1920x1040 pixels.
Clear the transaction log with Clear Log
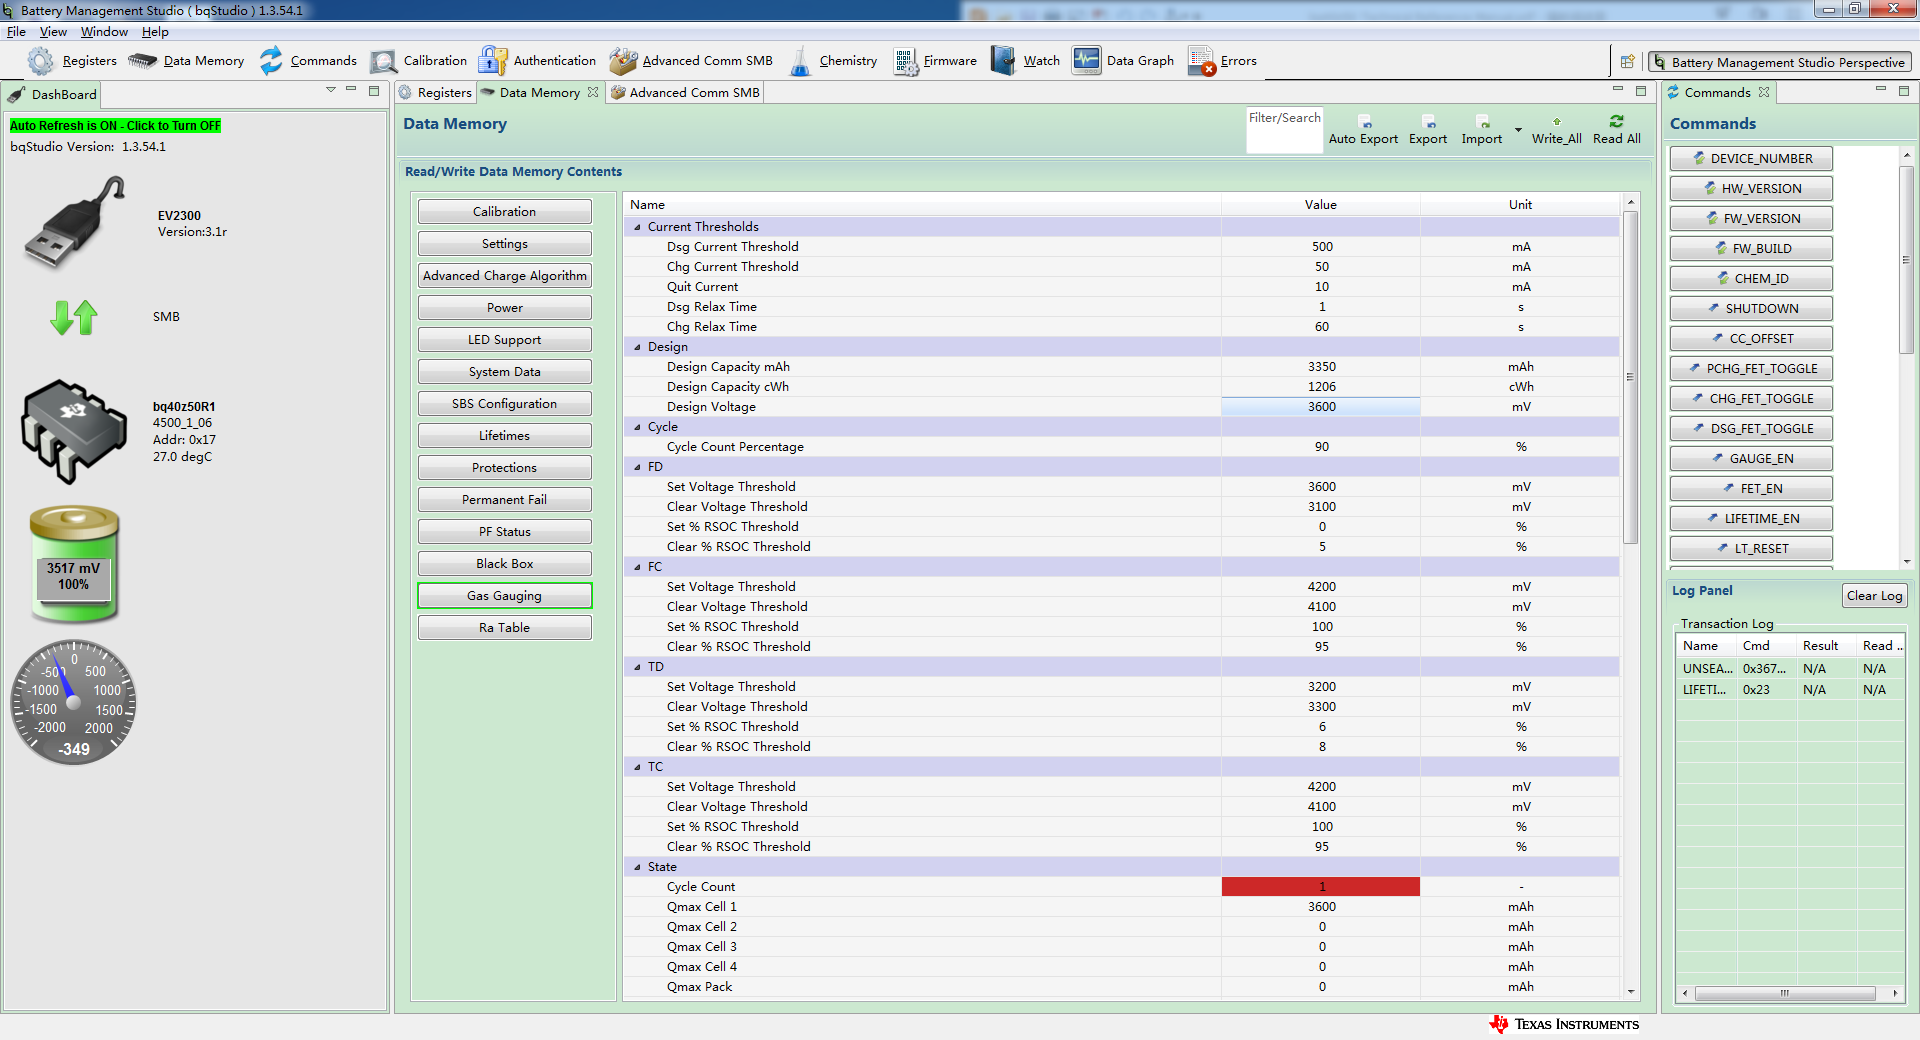coord(1875,596)
